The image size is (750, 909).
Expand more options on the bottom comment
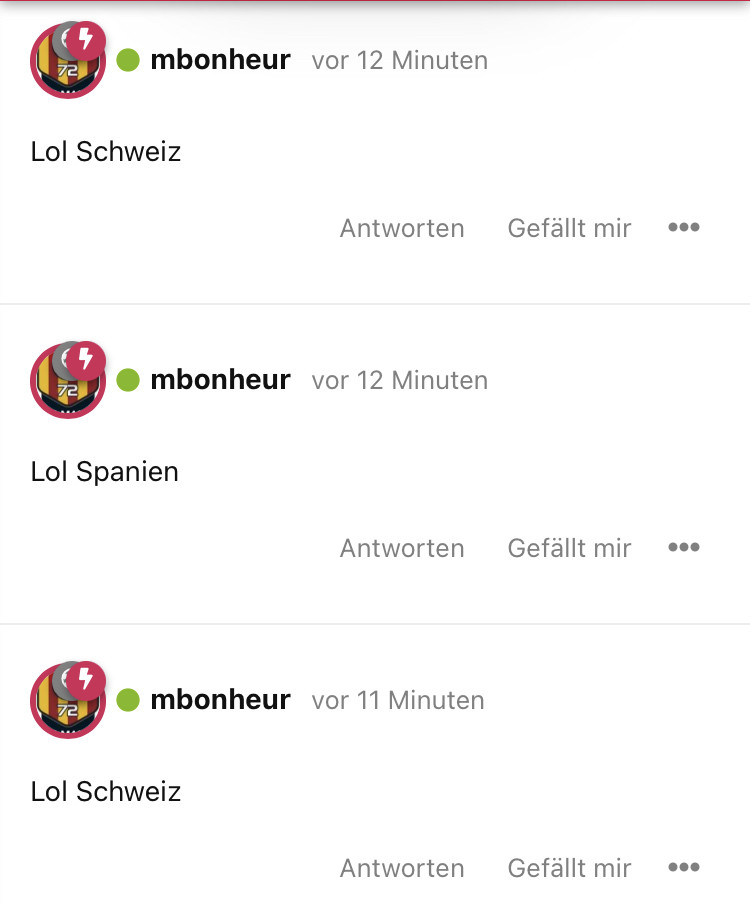[684, 867]
